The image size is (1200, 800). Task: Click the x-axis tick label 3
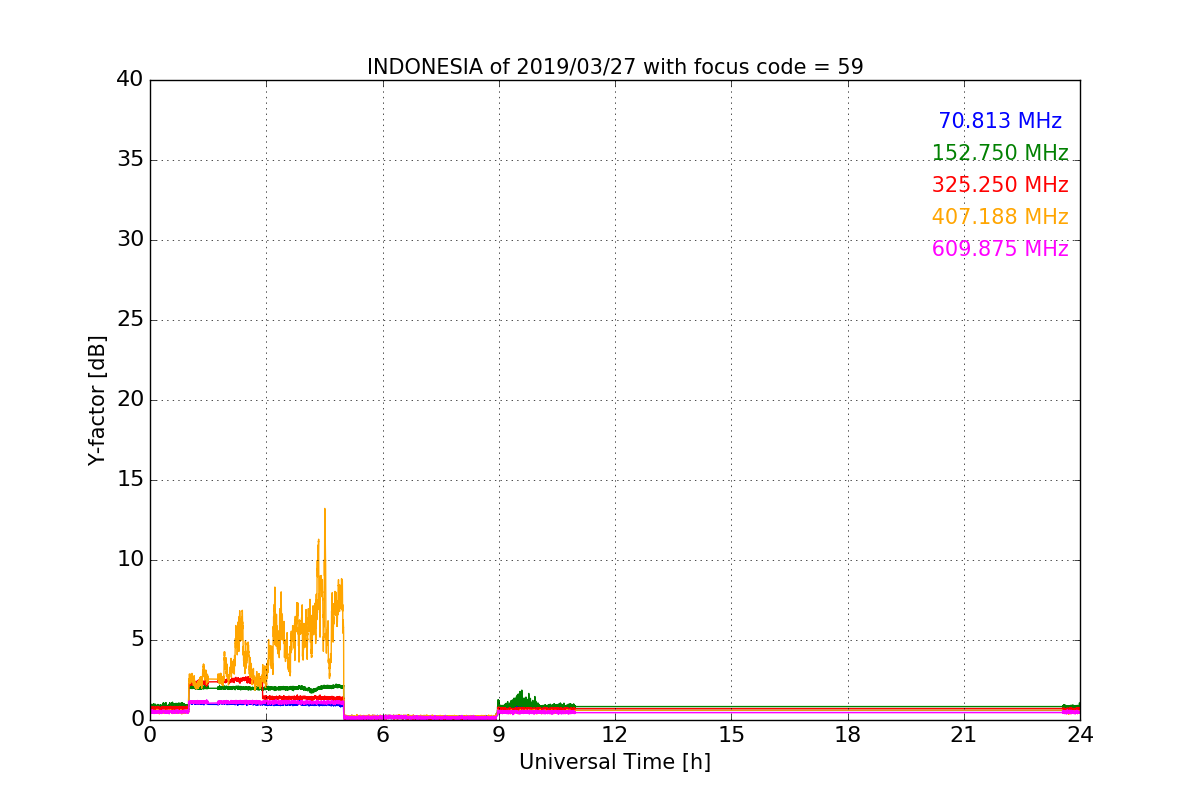point(266,735)
